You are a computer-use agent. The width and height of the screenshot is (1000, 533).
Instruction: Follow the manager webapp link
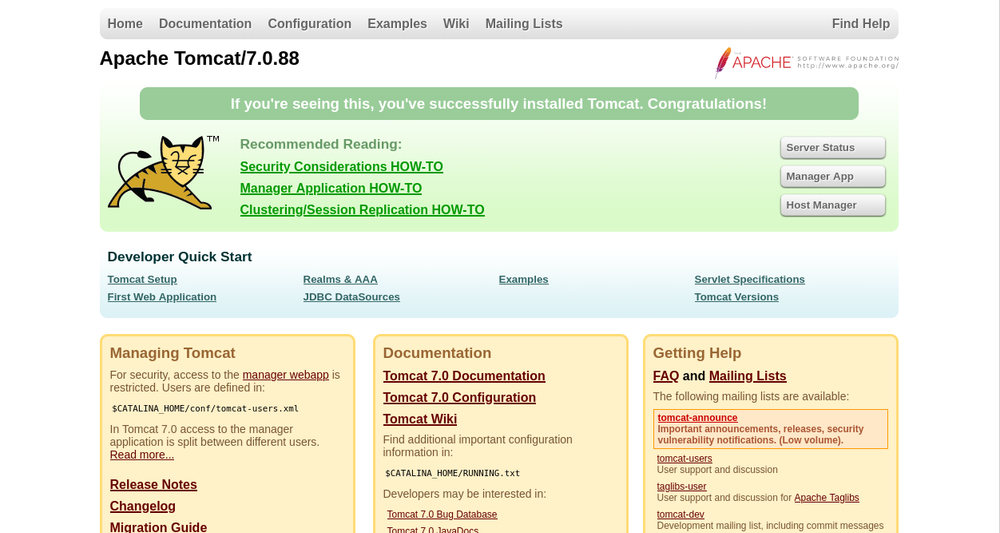[x=286, y=375]
